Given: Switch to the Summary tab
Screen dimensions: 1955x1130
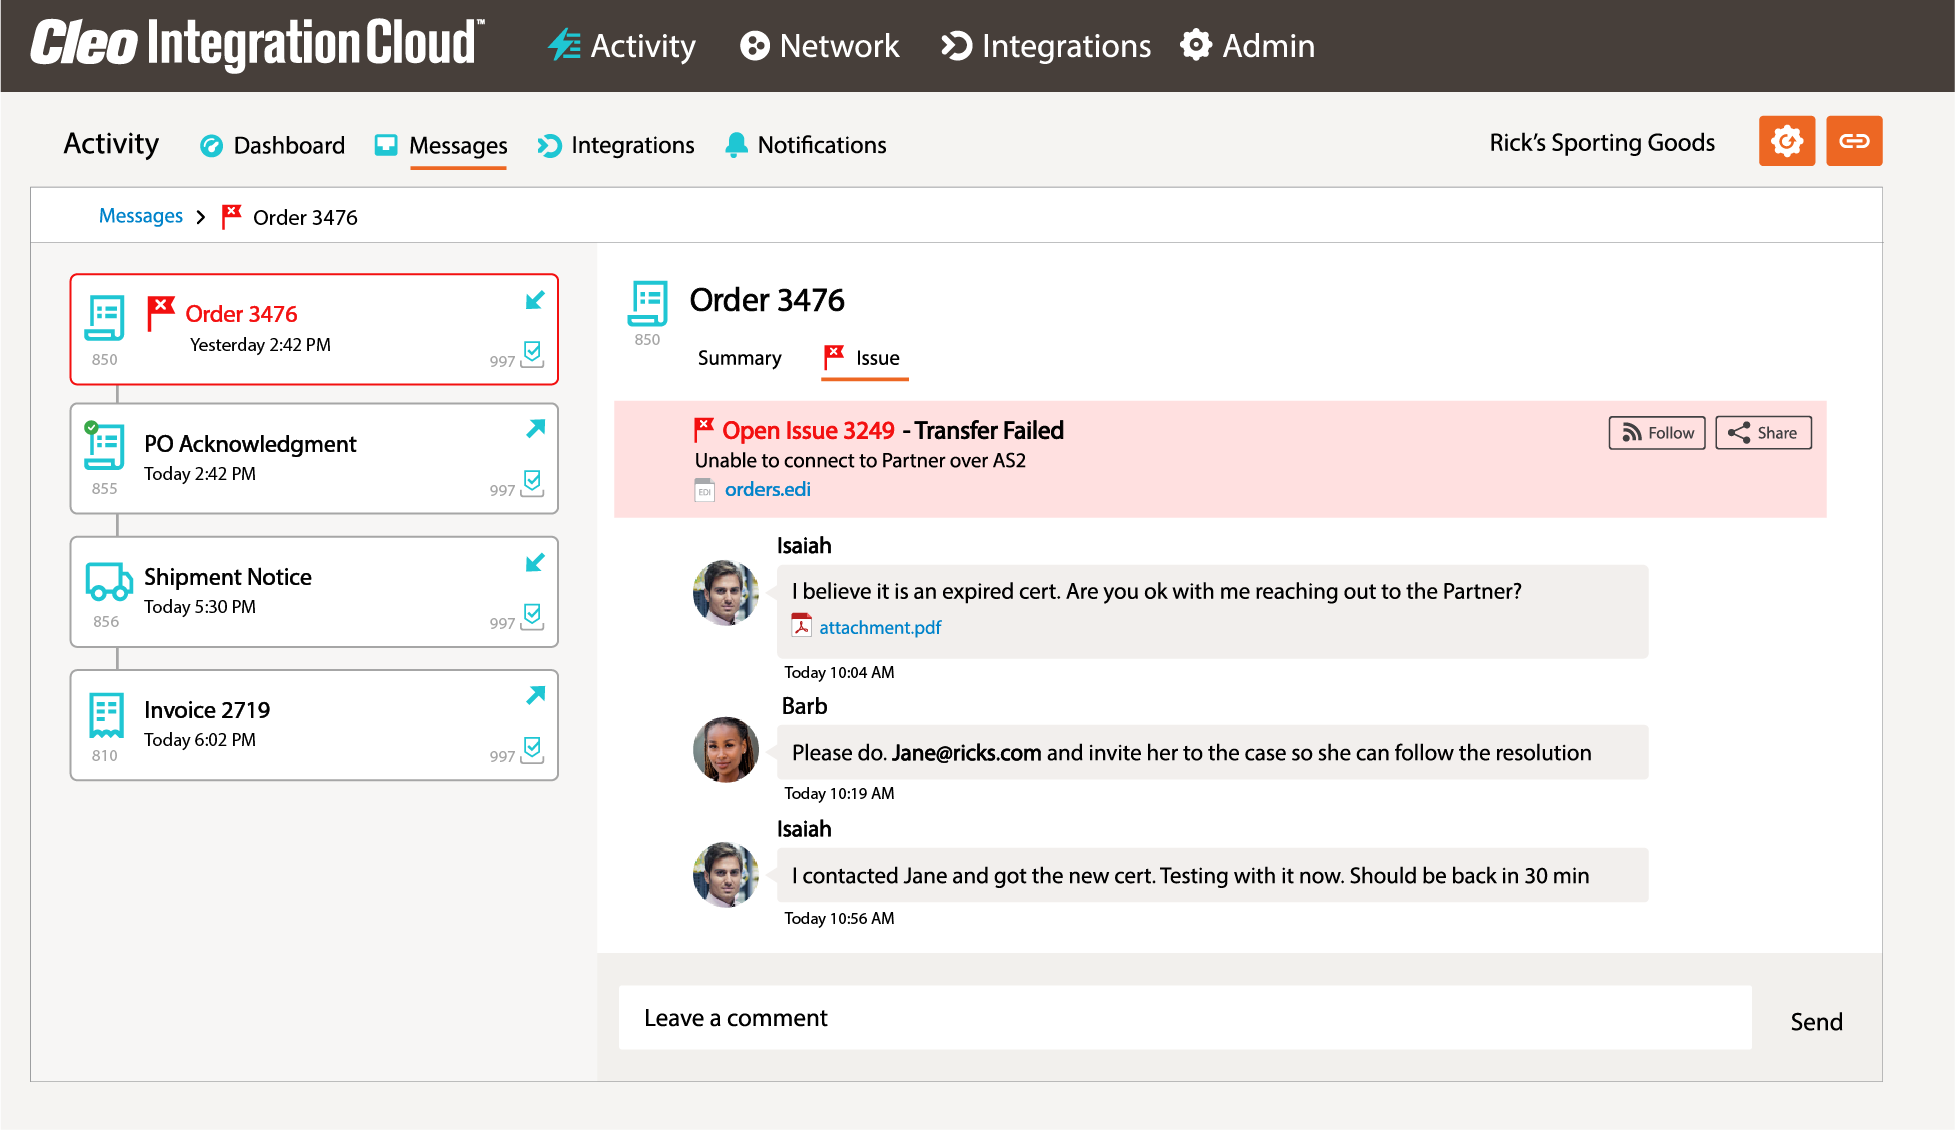Looking at the screenshot, I should [x=739, y=358].
